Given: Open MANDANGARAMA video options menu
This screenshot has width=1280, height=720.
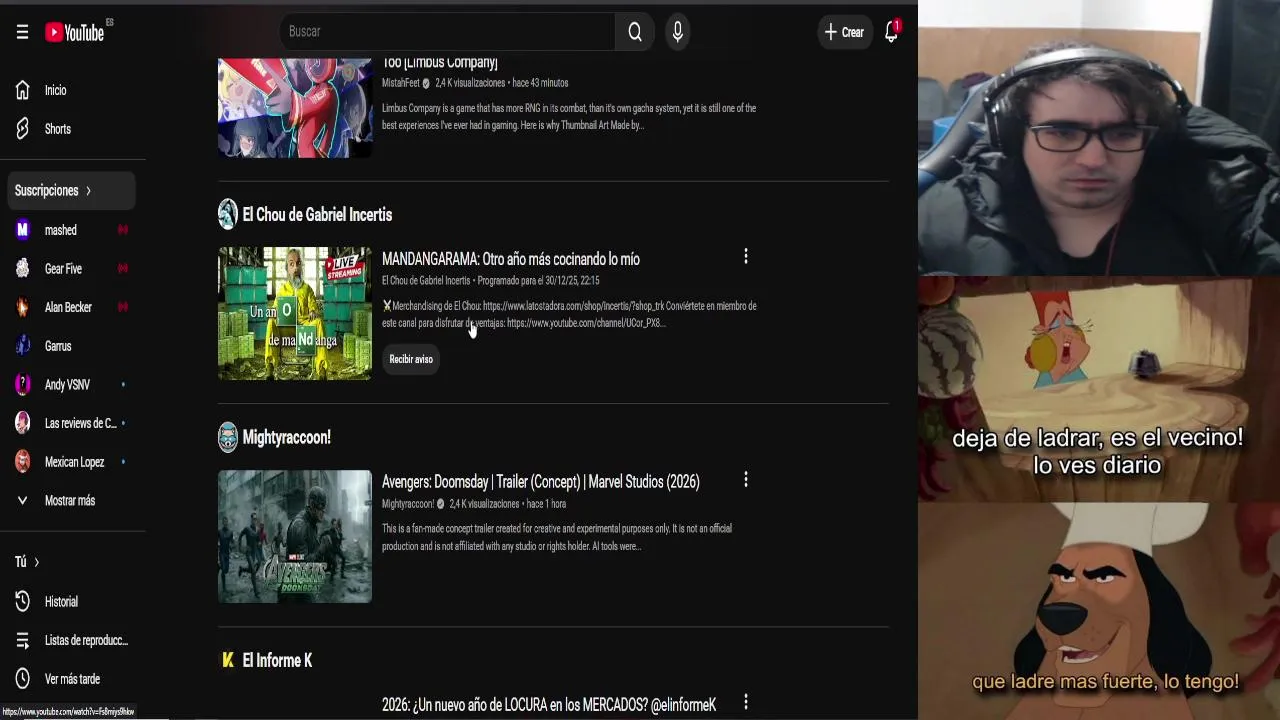Looking at the screenshot, I should coord(745,257).
